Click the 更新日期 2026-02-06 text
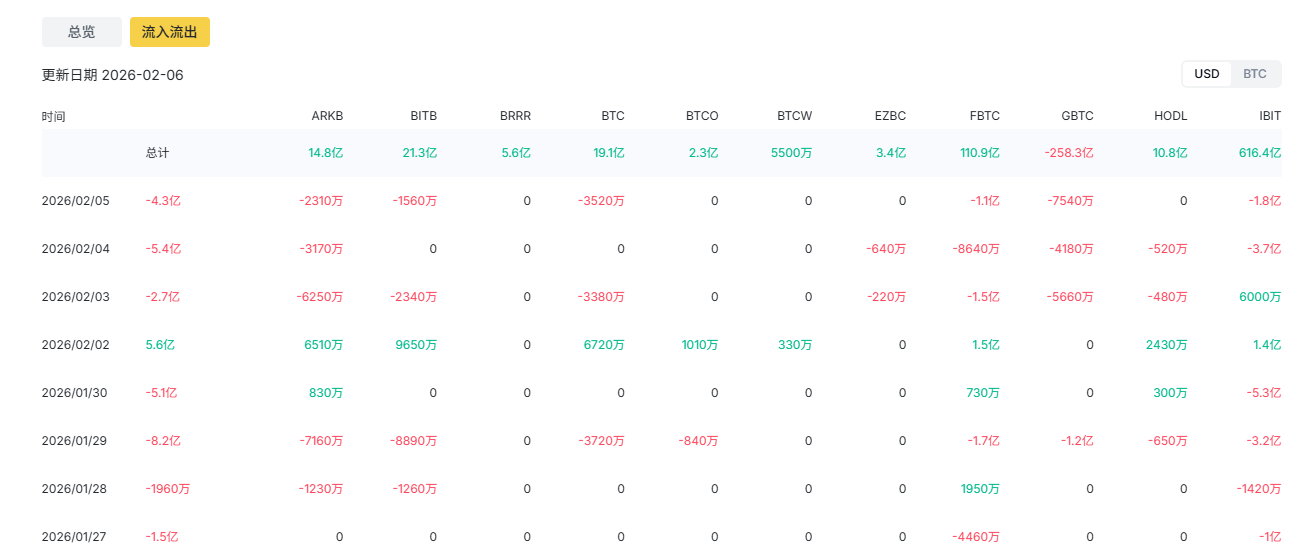Image resolution: width=1304 pixels, height=560 pixels. tap(113, 75)
